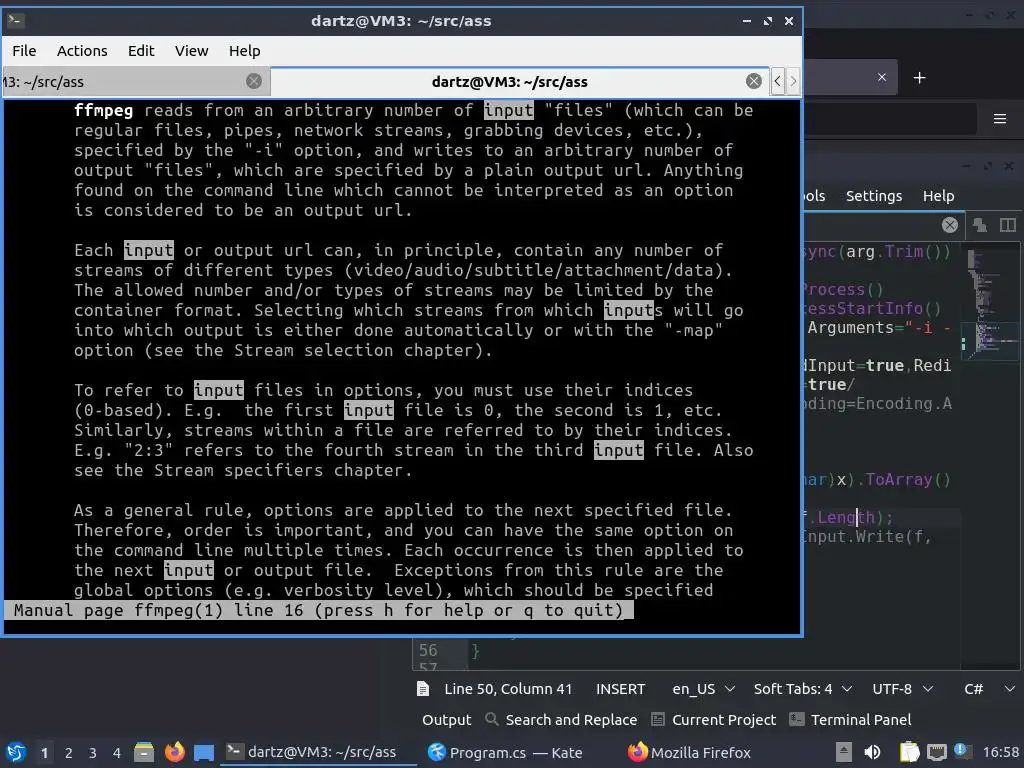Open the Actions menu in terminal
The height and width of the screenshot is (768, 1024).
tap(82, 51)
